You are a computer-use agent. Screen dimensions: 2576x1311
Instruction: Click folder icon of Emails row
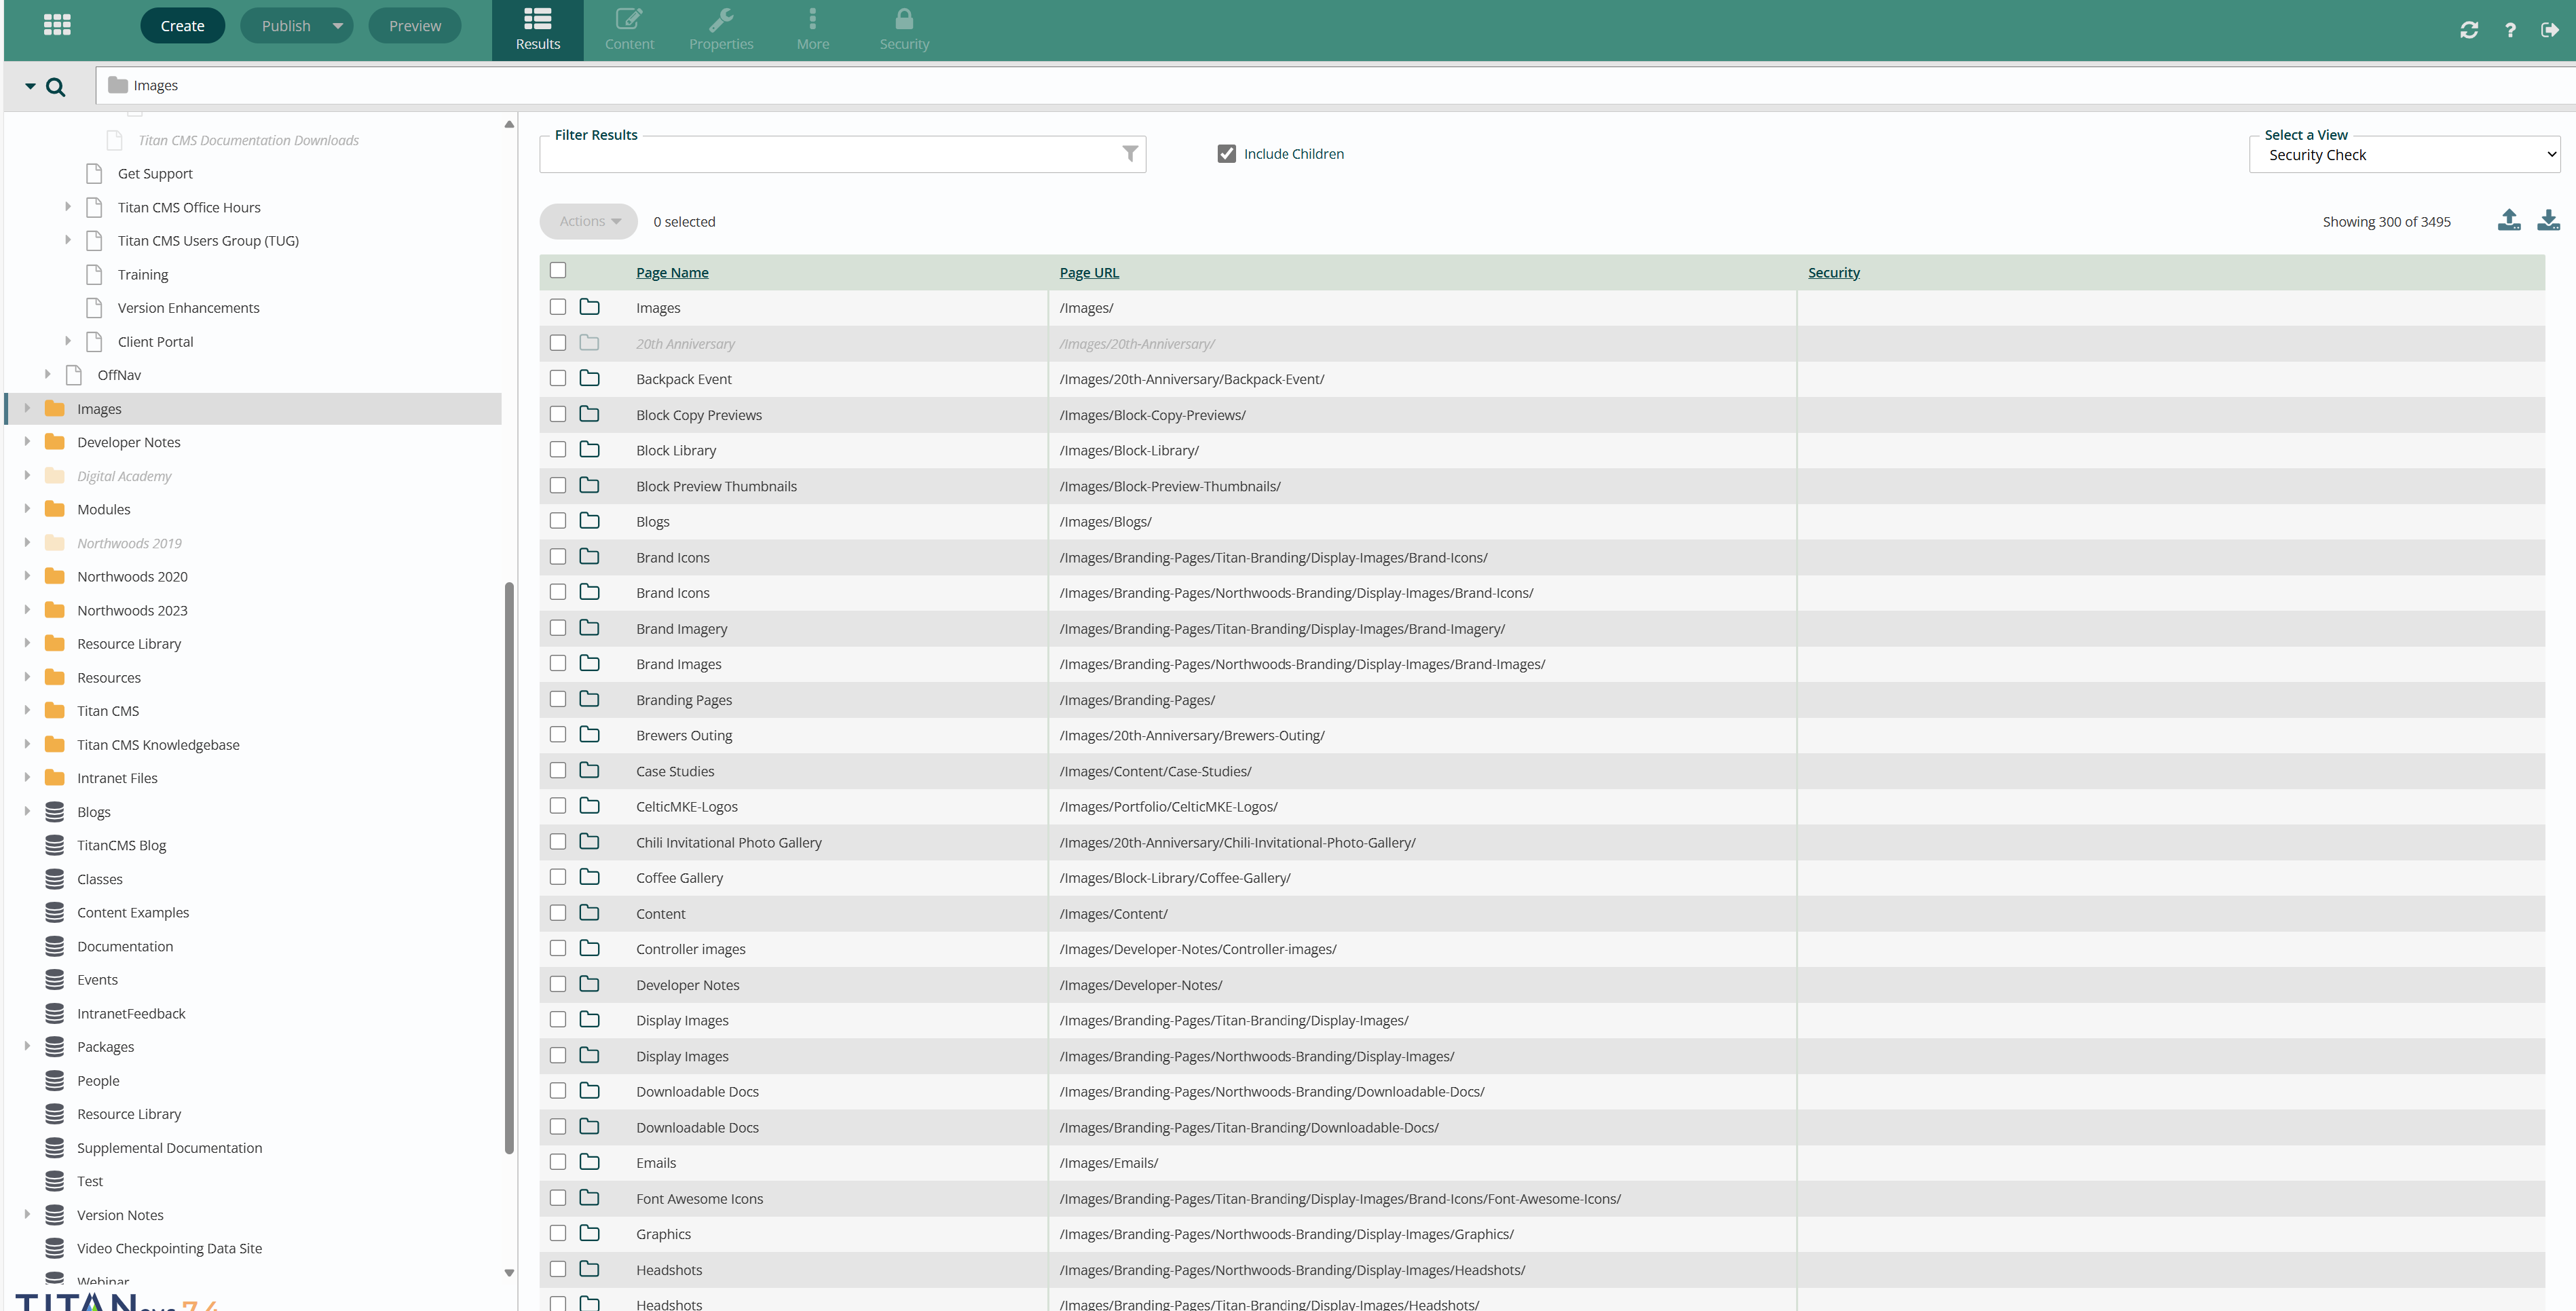590,1162
